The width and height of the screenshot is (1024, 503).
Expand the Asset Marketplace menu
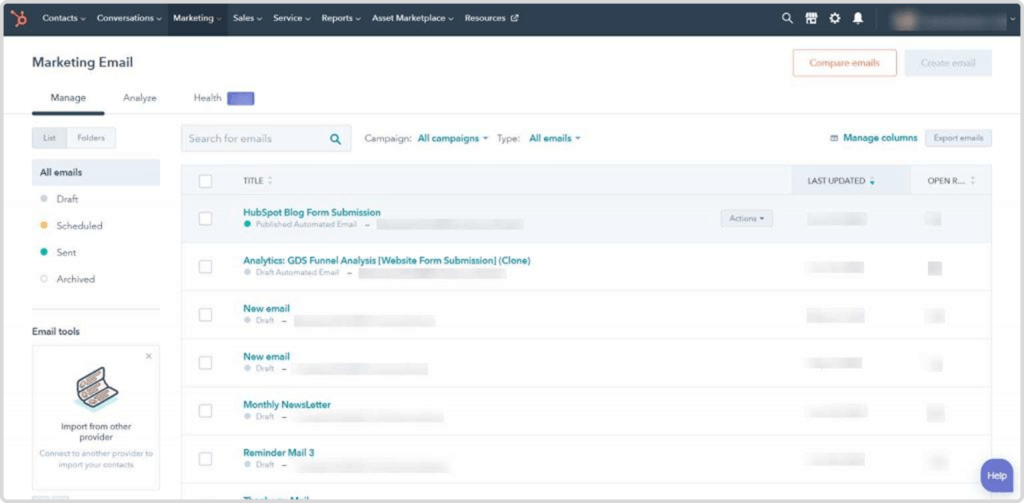(x=413, y=18)
